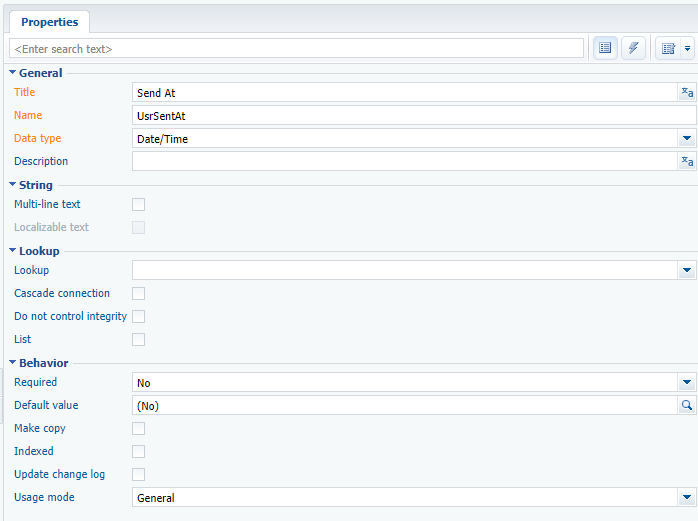Enable the Indexed checkbox
This screenshot has height=521, width=698.
pyautogui.click(x=138, y=451)
